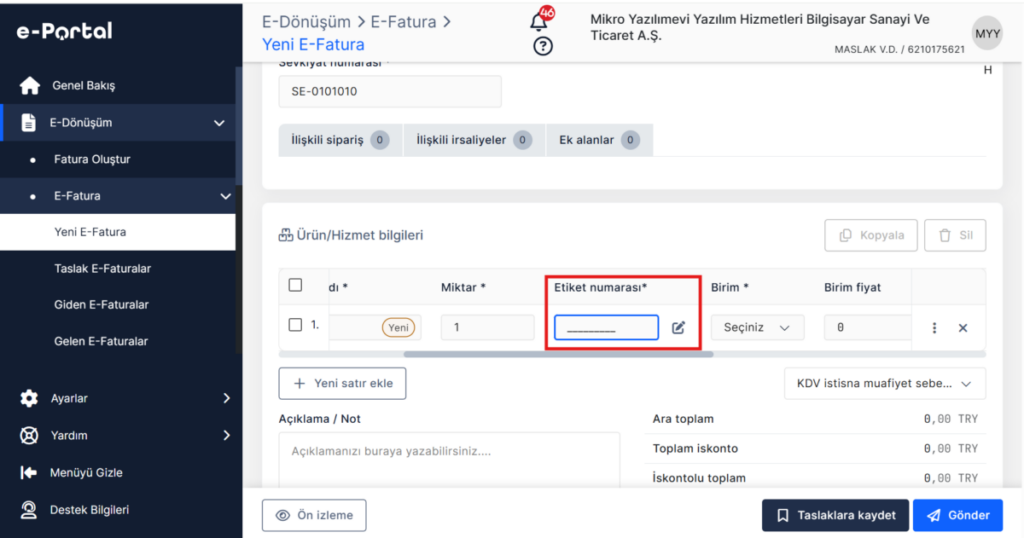This screenshot has height=538, width=1024.
Task: Open Fatura Oluştur menu item
Action: pyautogui.click(x=92, y=159)
